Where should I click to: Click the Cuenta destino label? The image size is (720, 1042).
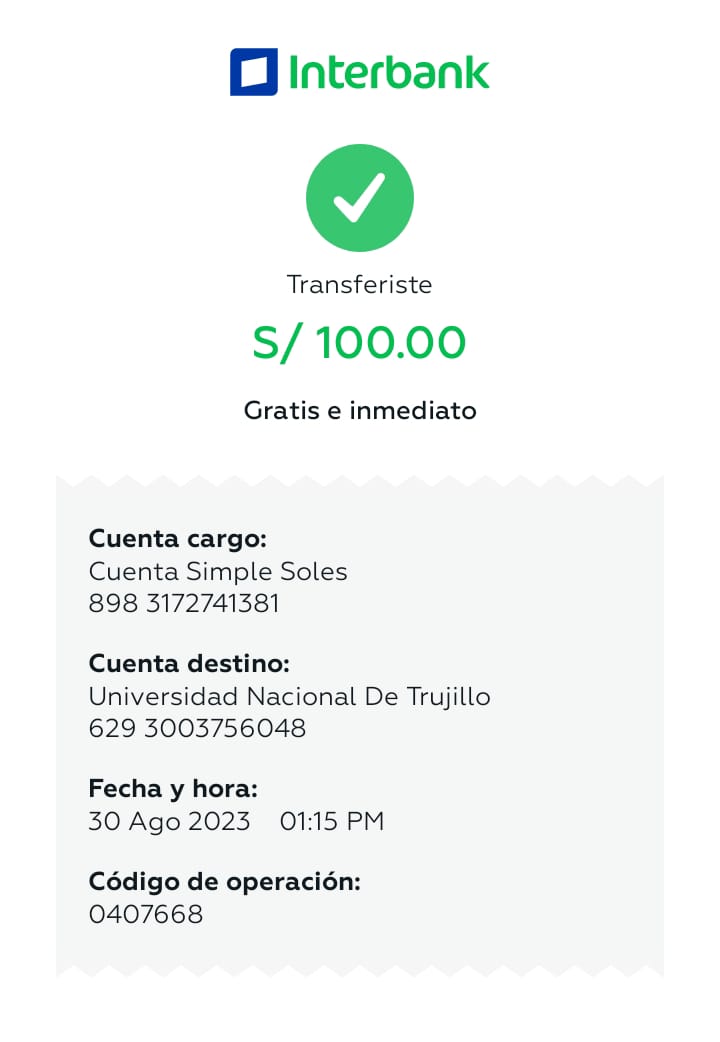[189, 664]
